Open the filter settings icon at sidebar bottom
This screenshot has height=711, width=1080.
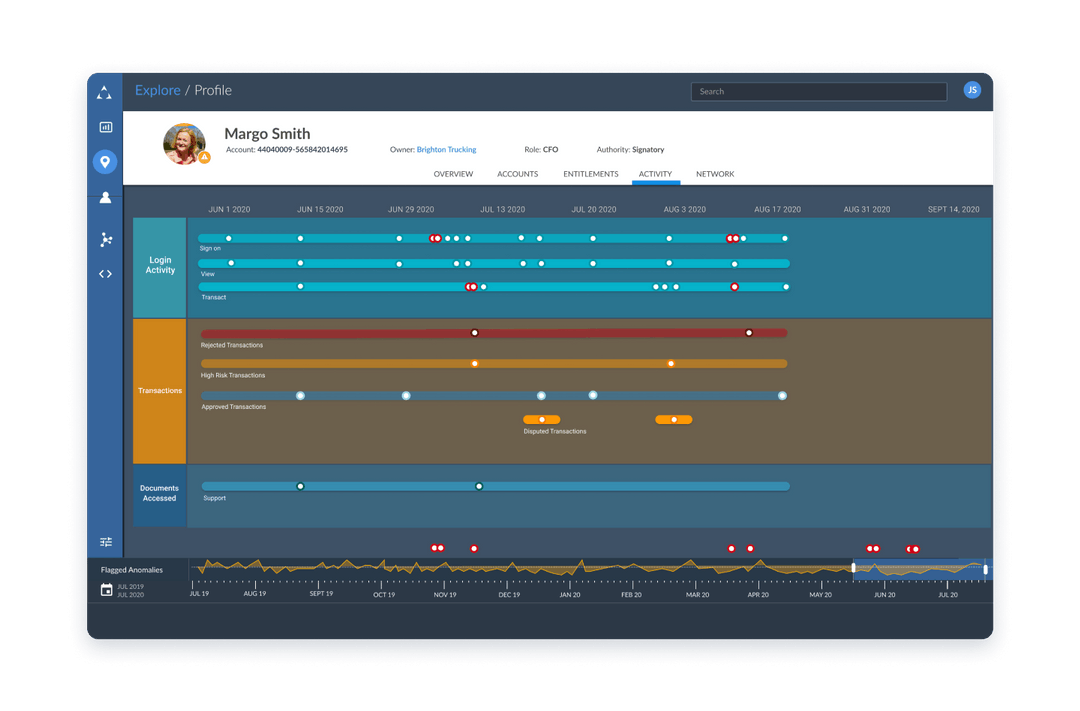[x=105, y=541]
